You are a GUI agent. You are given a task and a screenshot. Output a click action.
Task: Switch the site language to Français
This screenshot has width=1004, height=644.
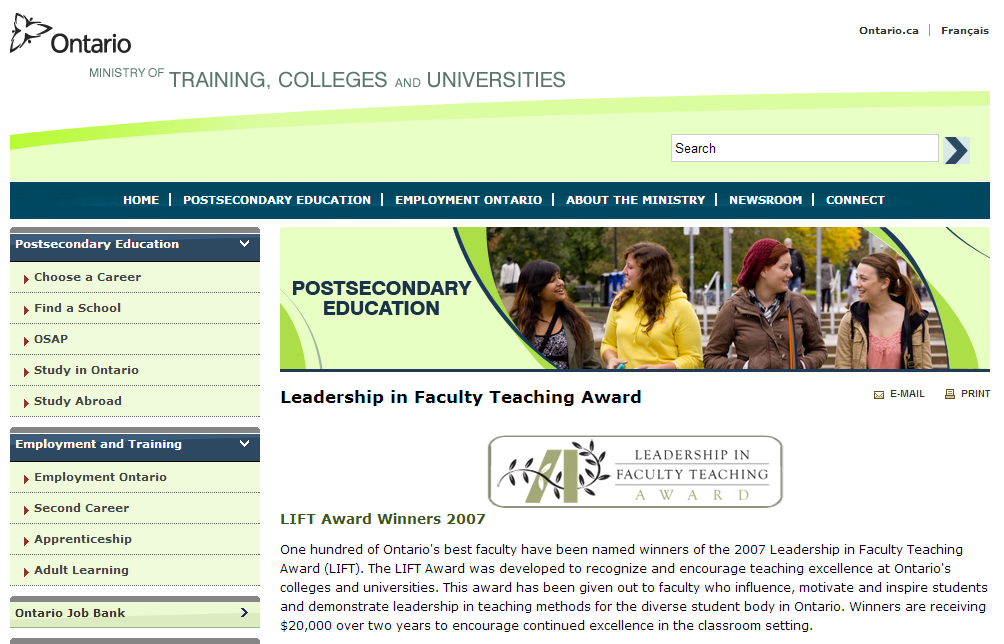tap(965, 31)
